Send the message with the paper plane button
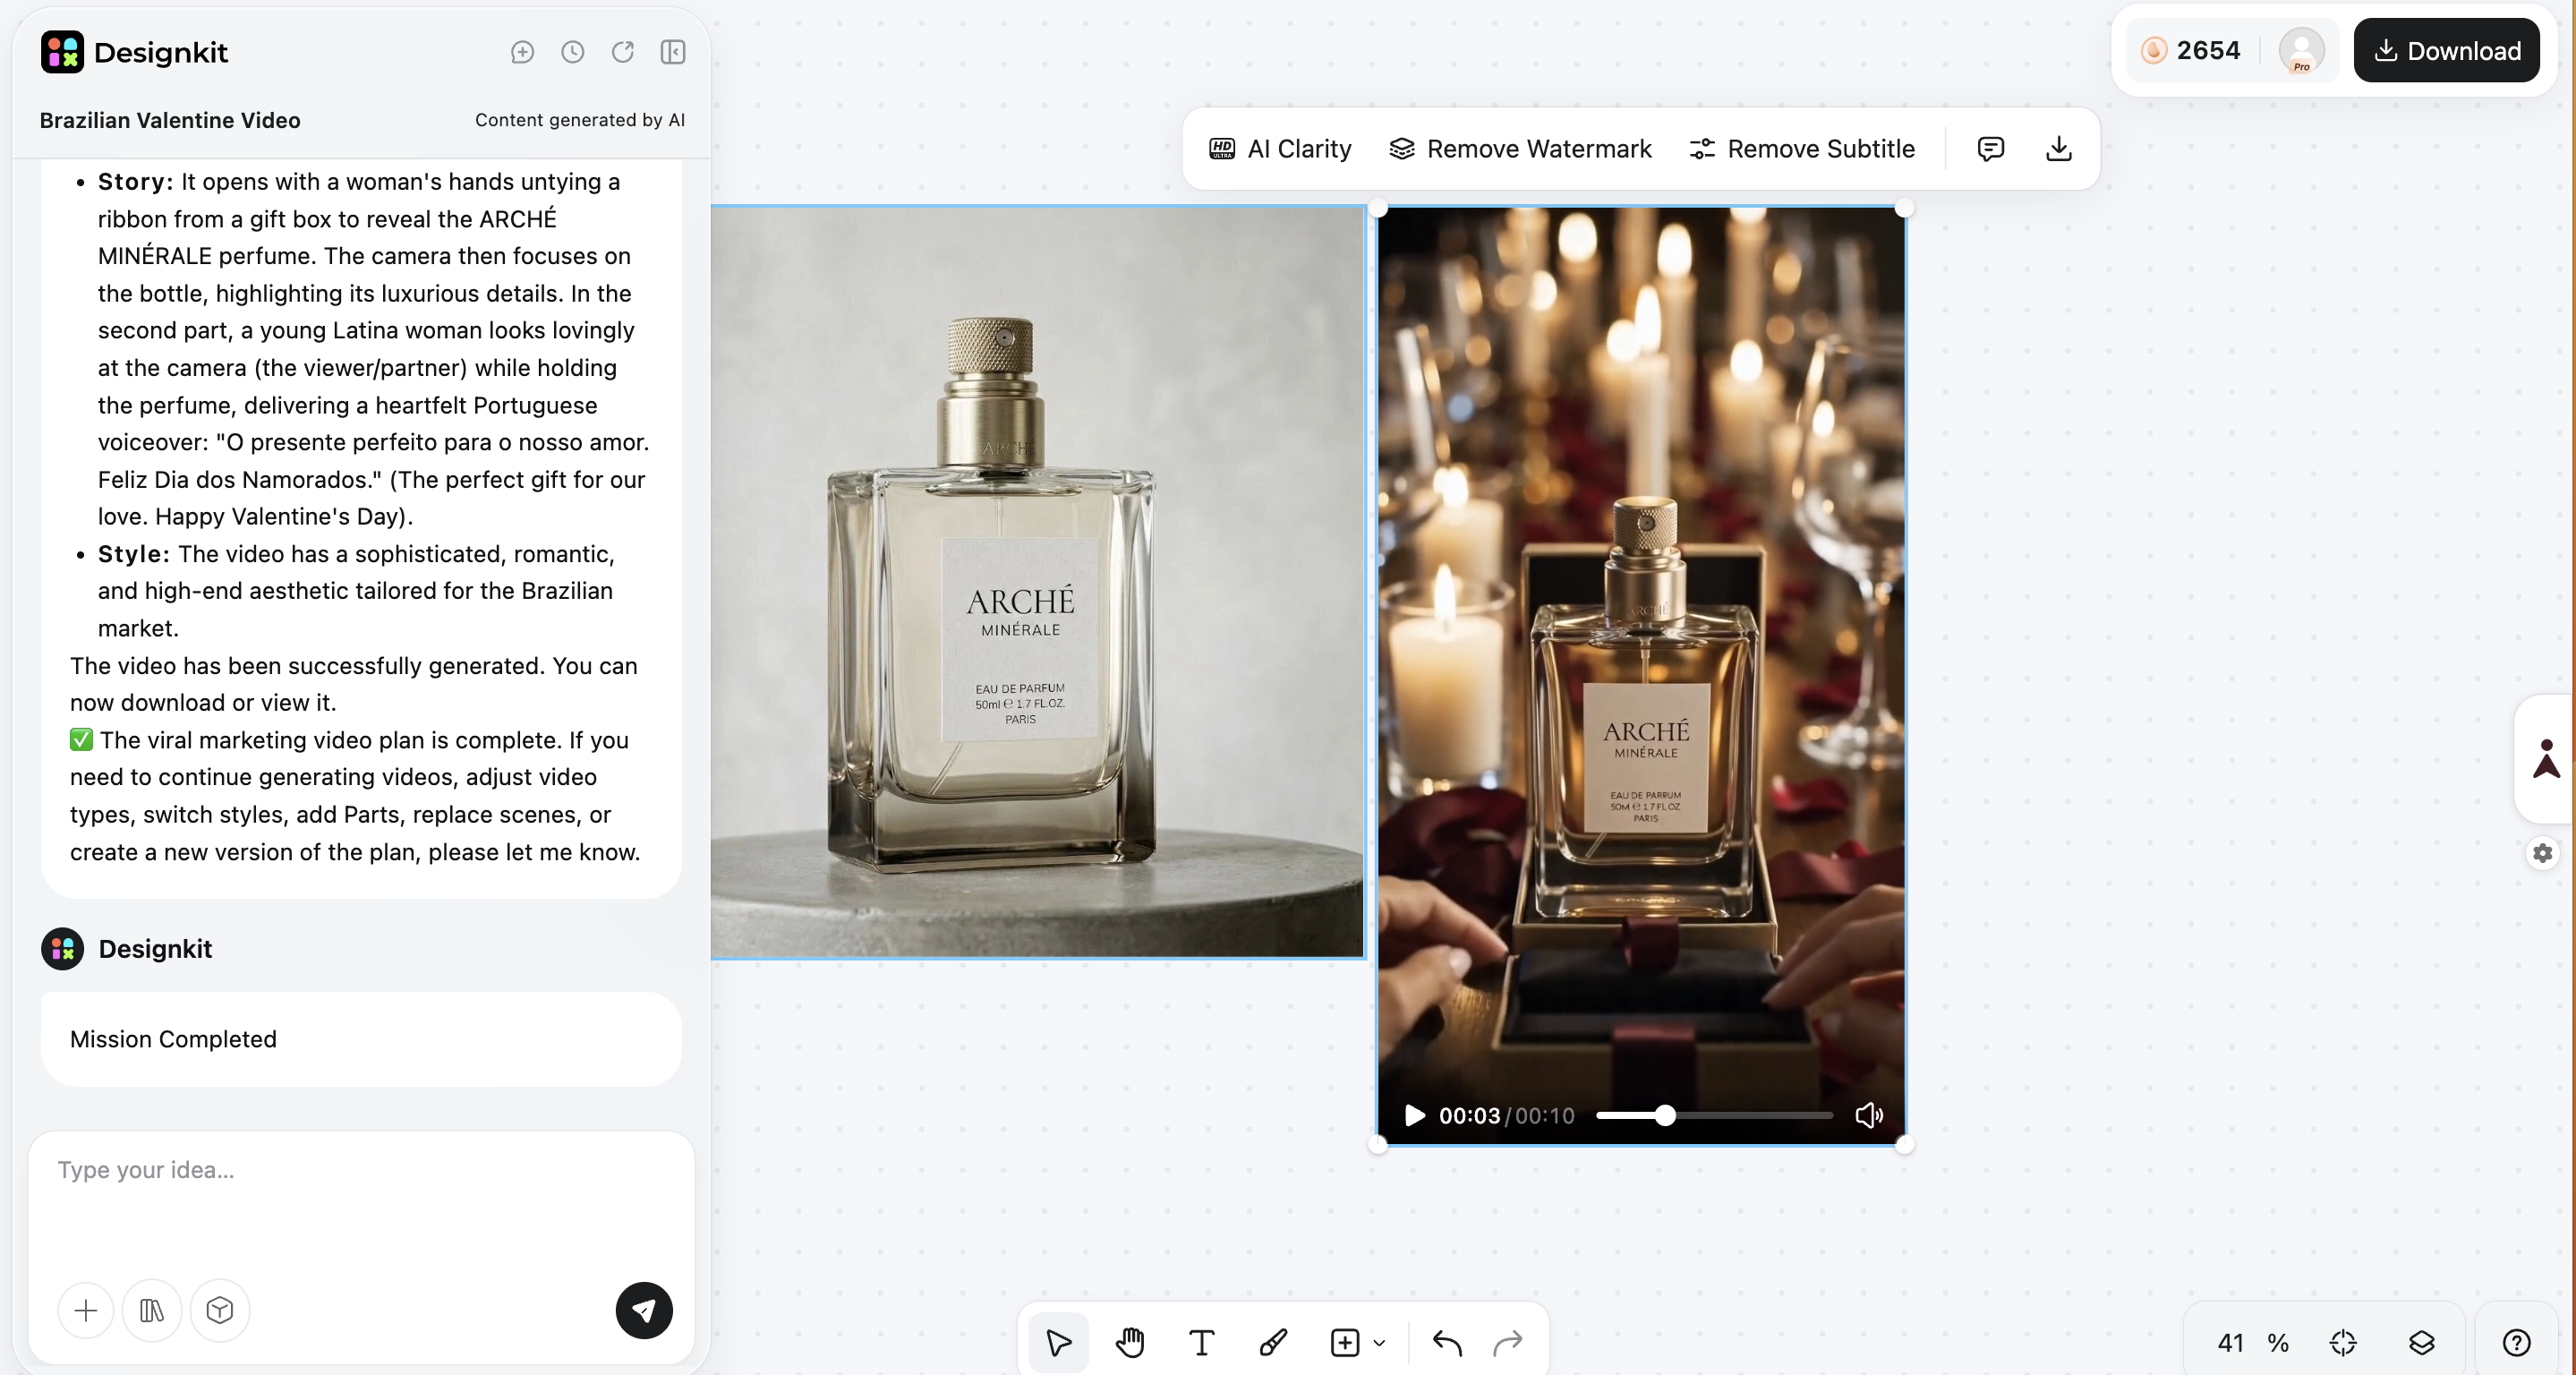 point(644,1310)
